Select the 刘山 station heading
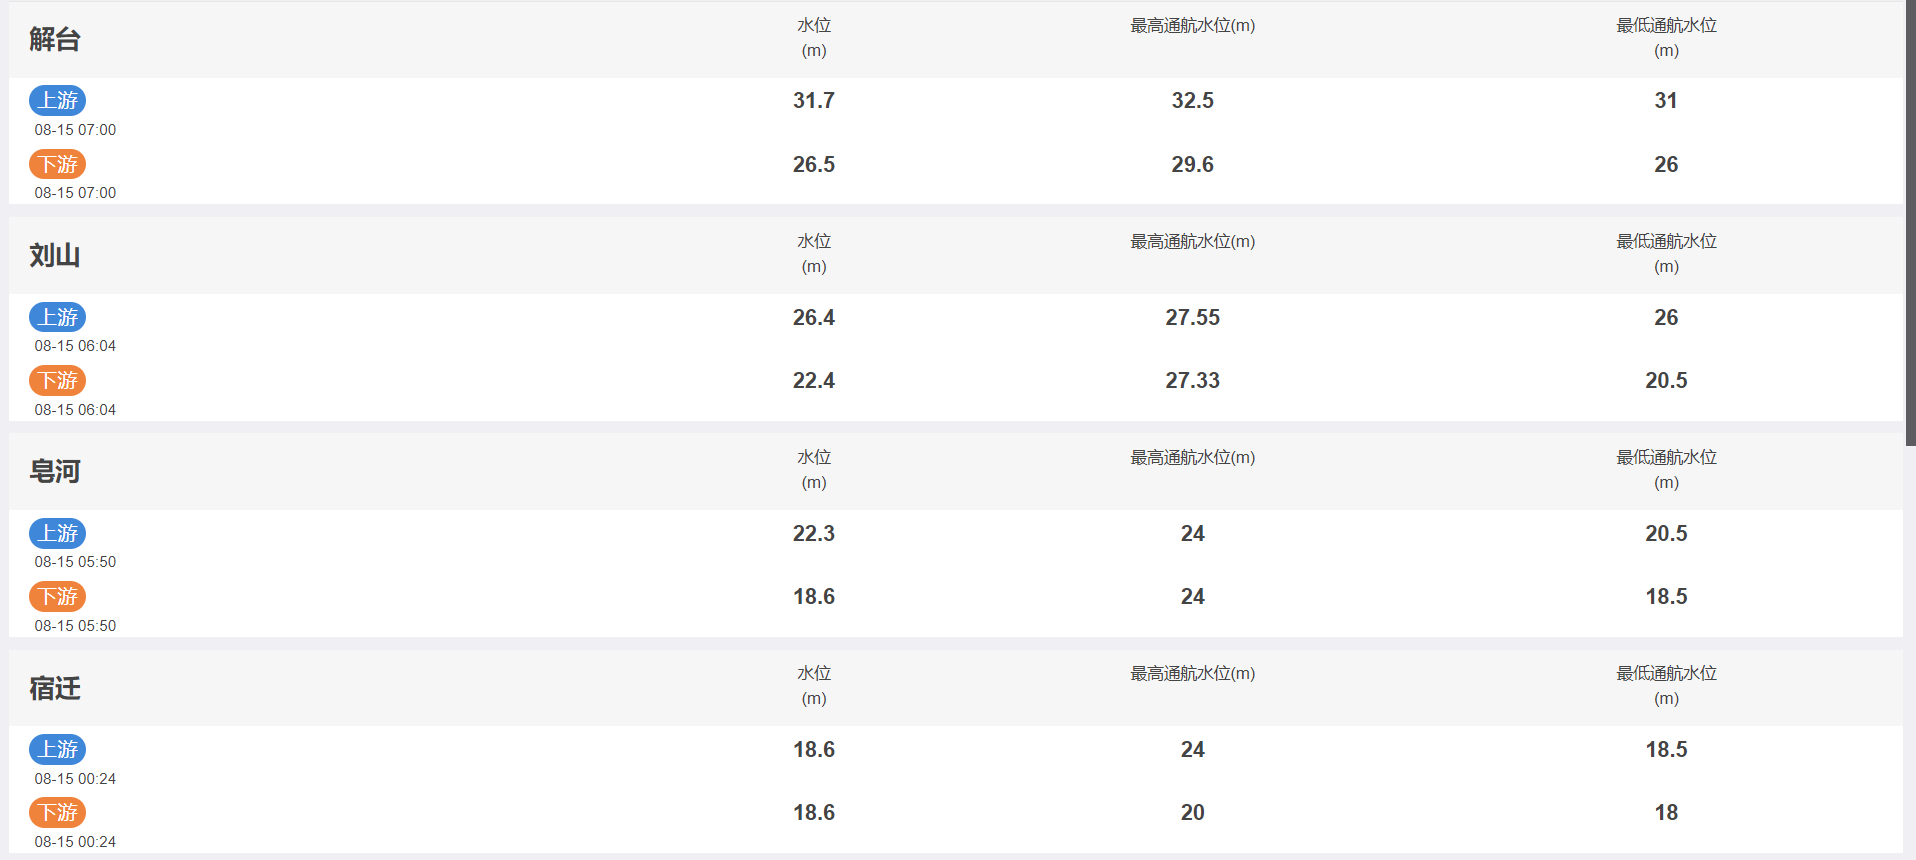Screen dimensions: 1916x860 coord(55,255)
